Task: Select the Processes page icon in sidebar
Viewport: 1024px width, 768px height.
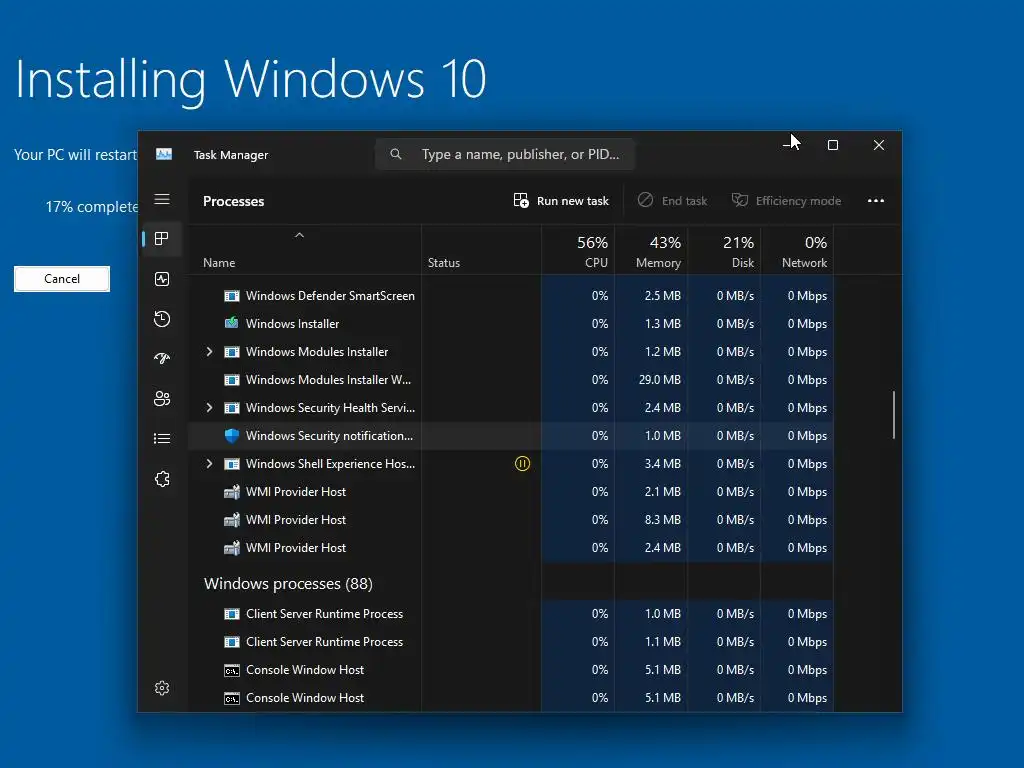Action: click(x=162, y=238)
